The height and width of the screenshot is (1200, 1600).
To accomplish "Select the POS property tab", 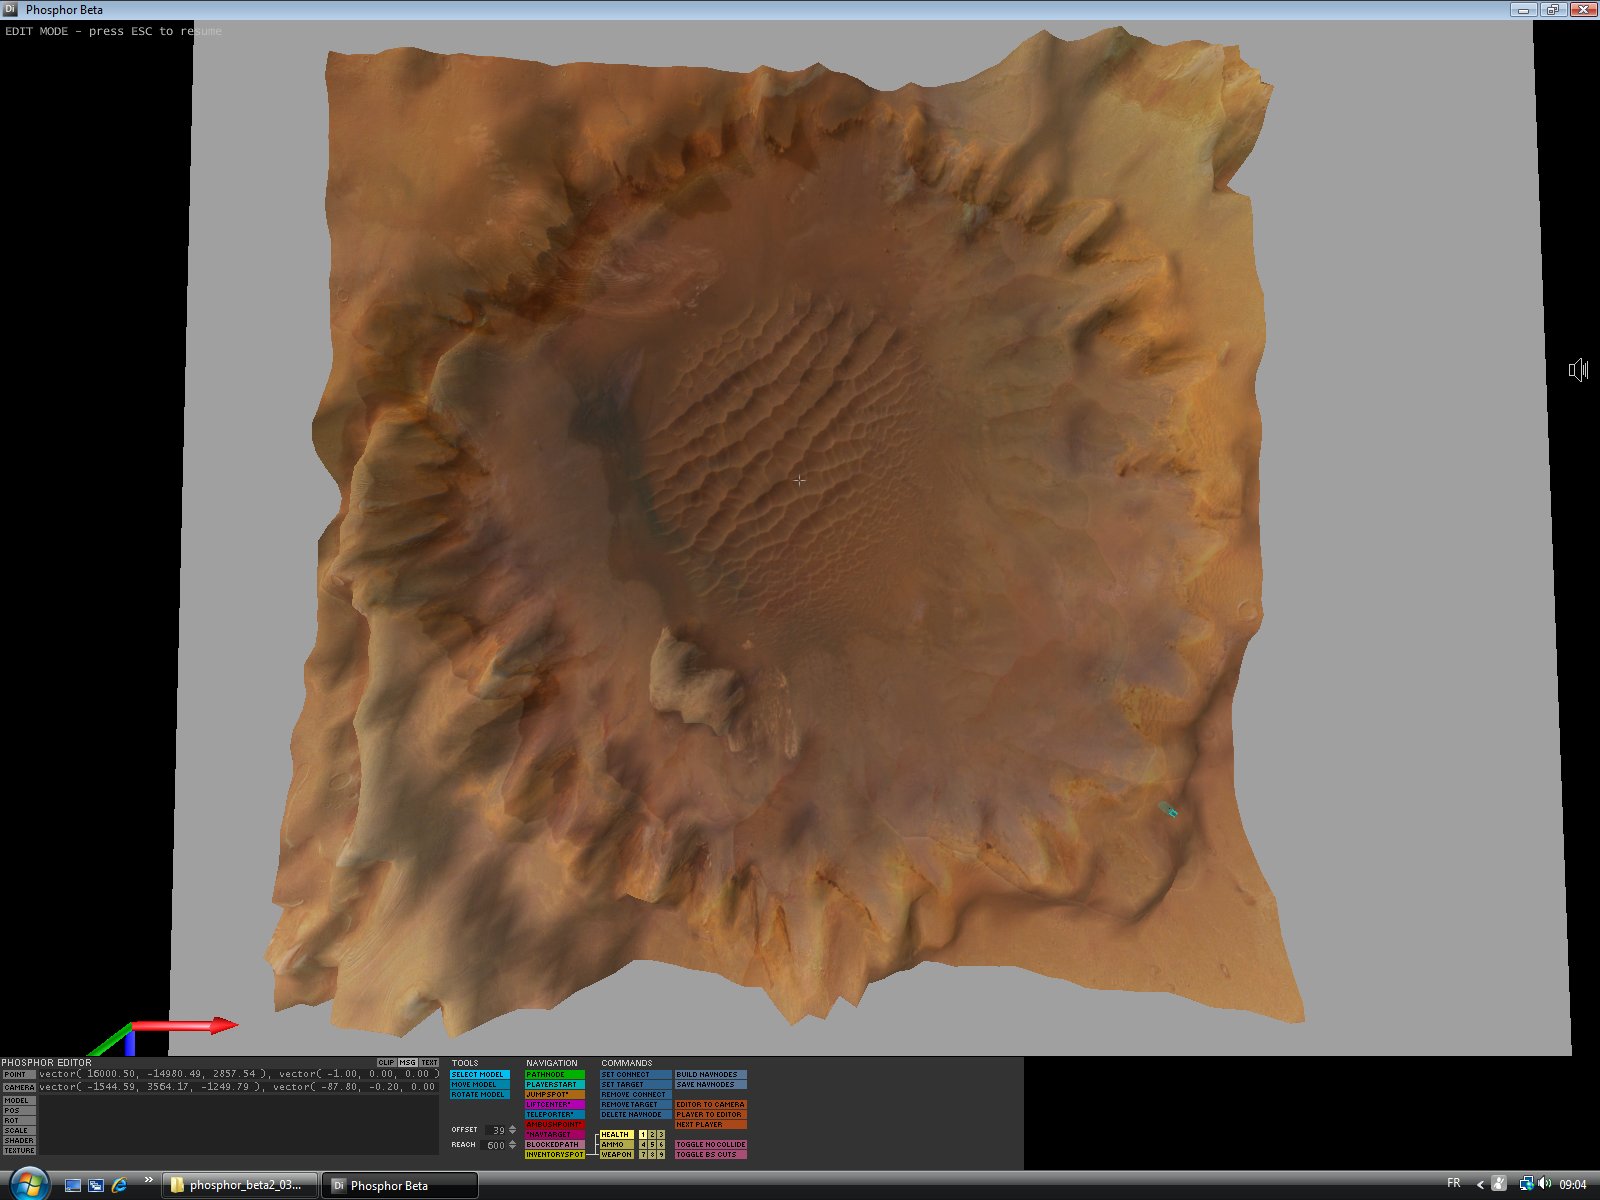I will pyautogui.click(x=18, y=1111).
